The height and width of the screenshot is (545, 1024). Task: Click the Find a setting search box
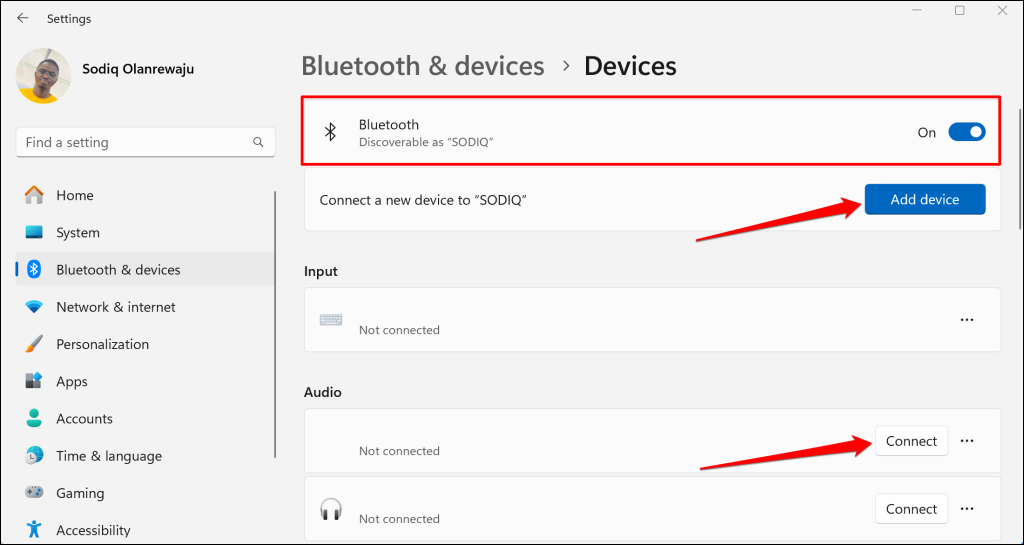(x=135, y=142)
